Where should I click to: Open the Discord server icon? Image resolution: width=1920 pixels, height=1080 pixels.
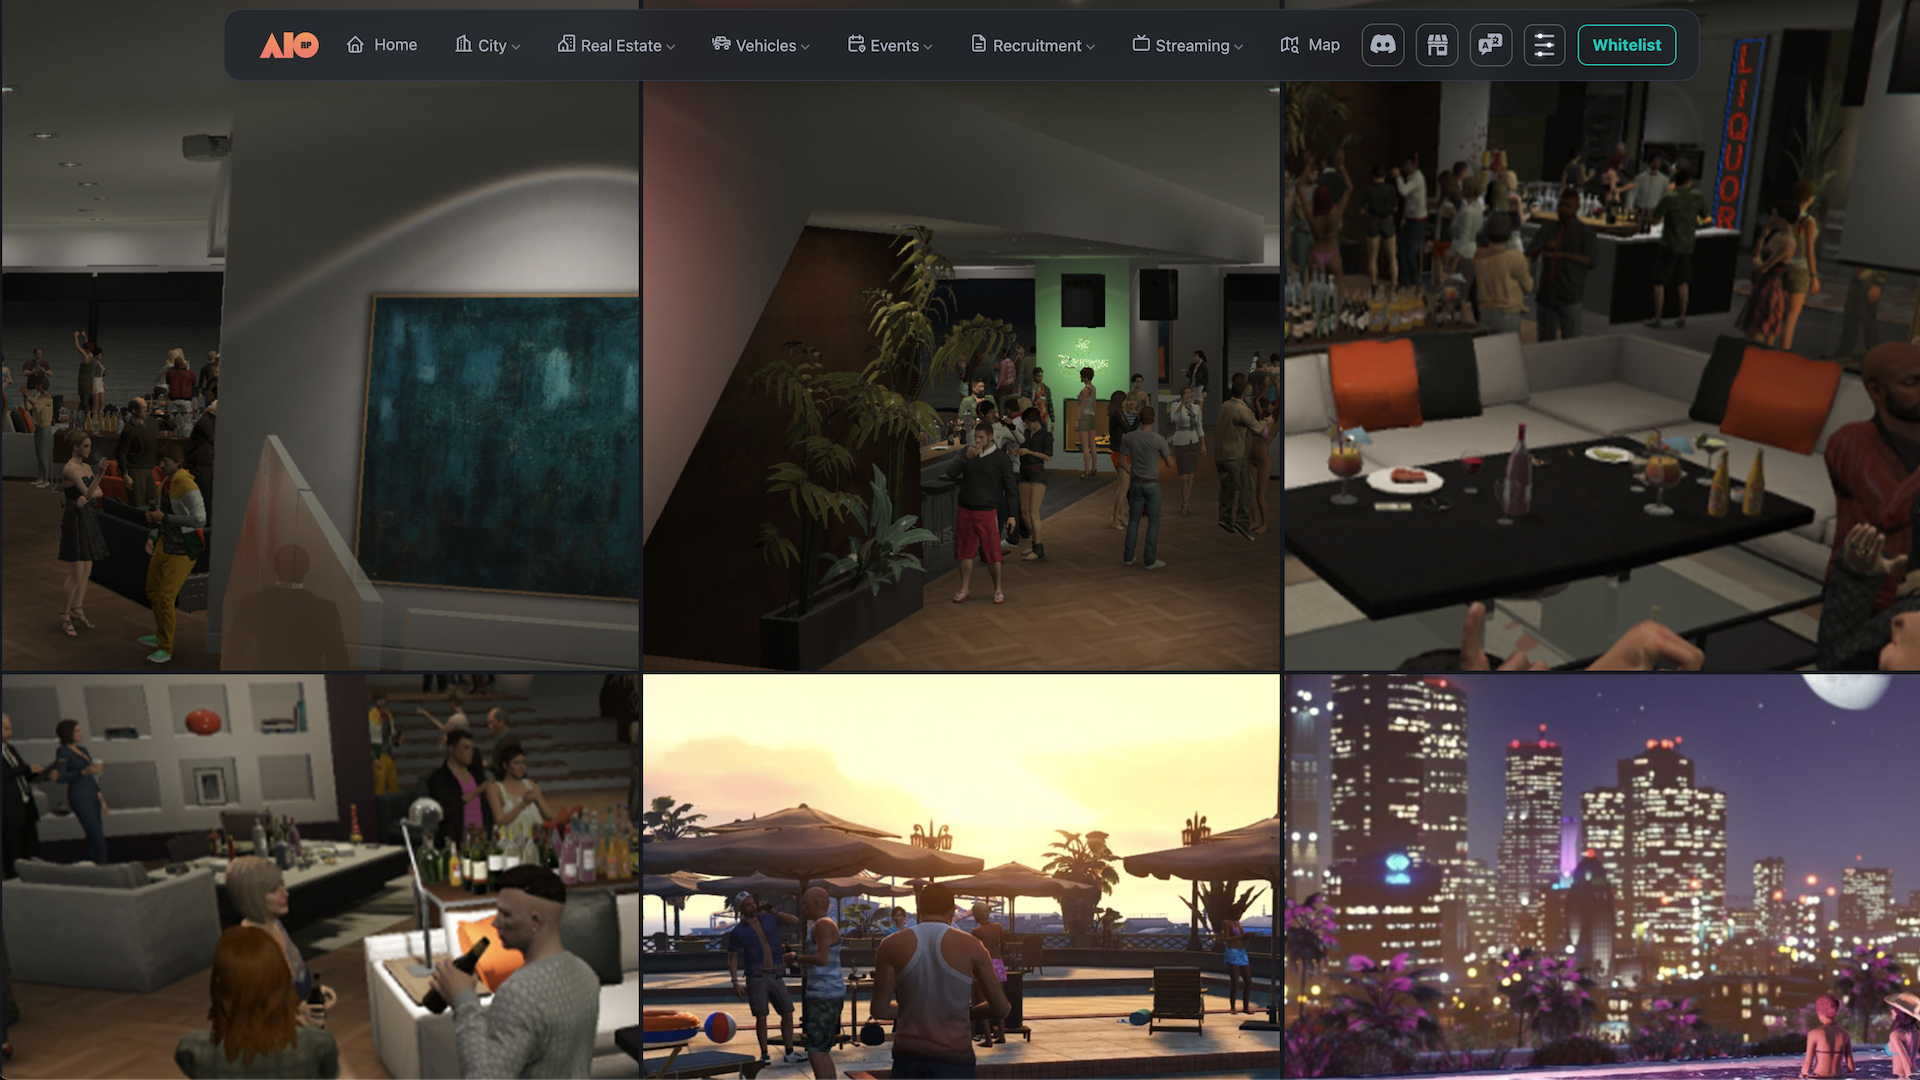1383,45
